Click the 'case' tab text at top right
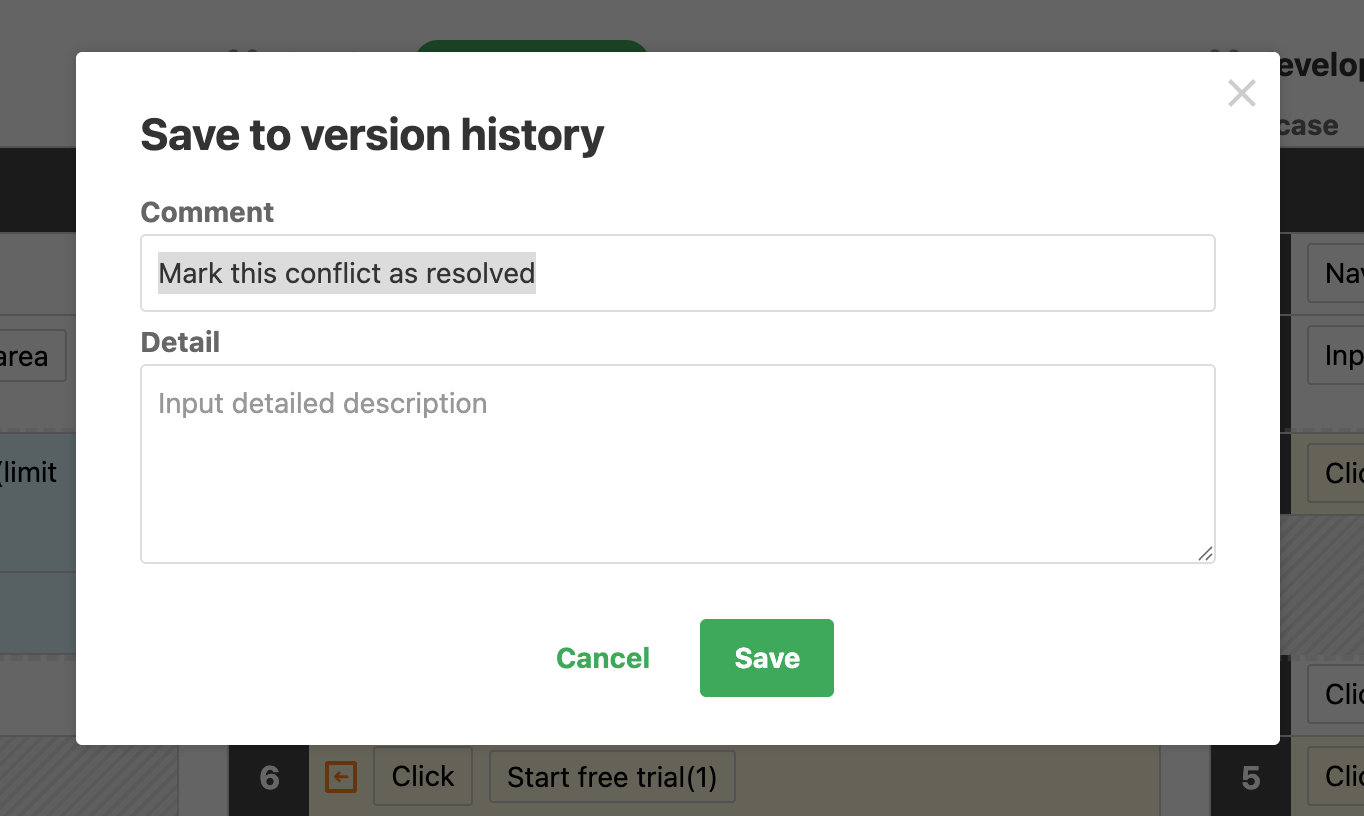The image size is (1364, 816). tap(1308, 126)
